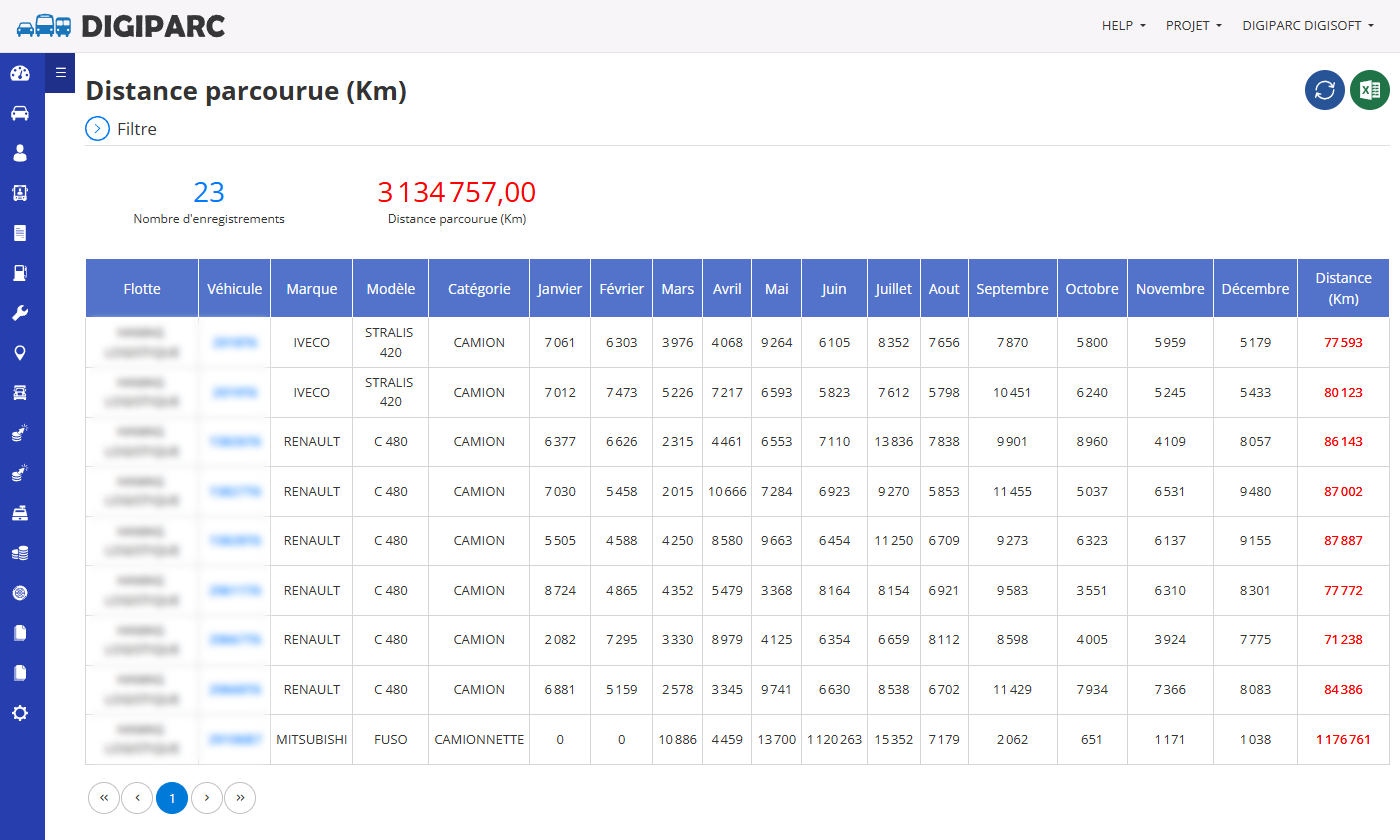Click the MITSUBISHI brand cell
Viewport: 1400px width, 840px height.
pyautogui.click(x=312, y=740)
